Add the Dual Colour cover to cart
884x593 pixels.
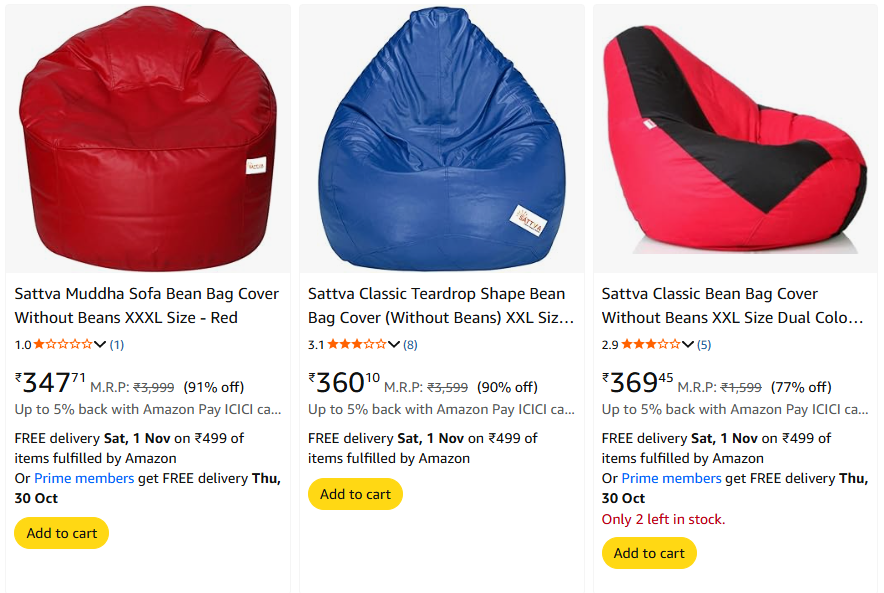point(649,553)
